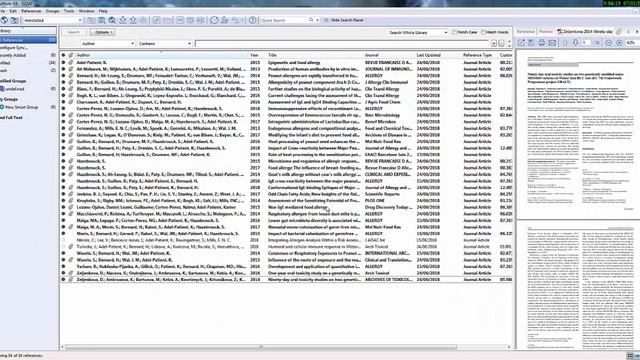Viewport: 640px width, 360px height.
Task: Click paperclip icon in Adel-Patient, K. row
Action: [70, 62]
